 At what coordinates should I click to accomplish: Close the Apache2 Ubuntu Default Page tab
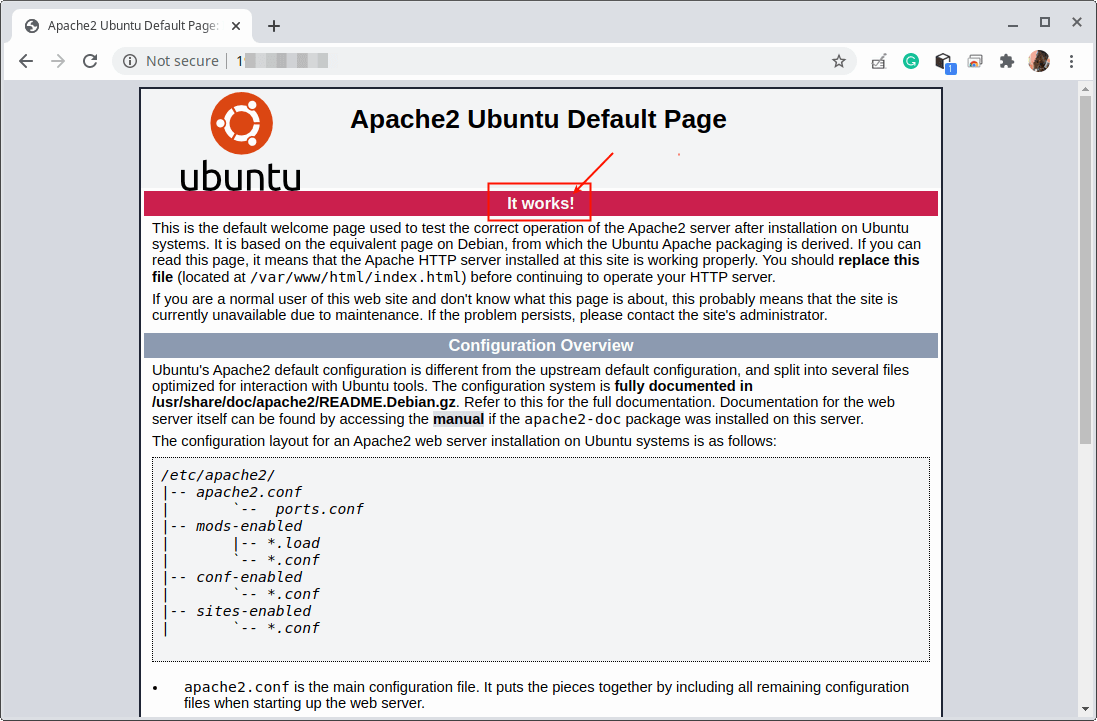[x=237, y=26]
